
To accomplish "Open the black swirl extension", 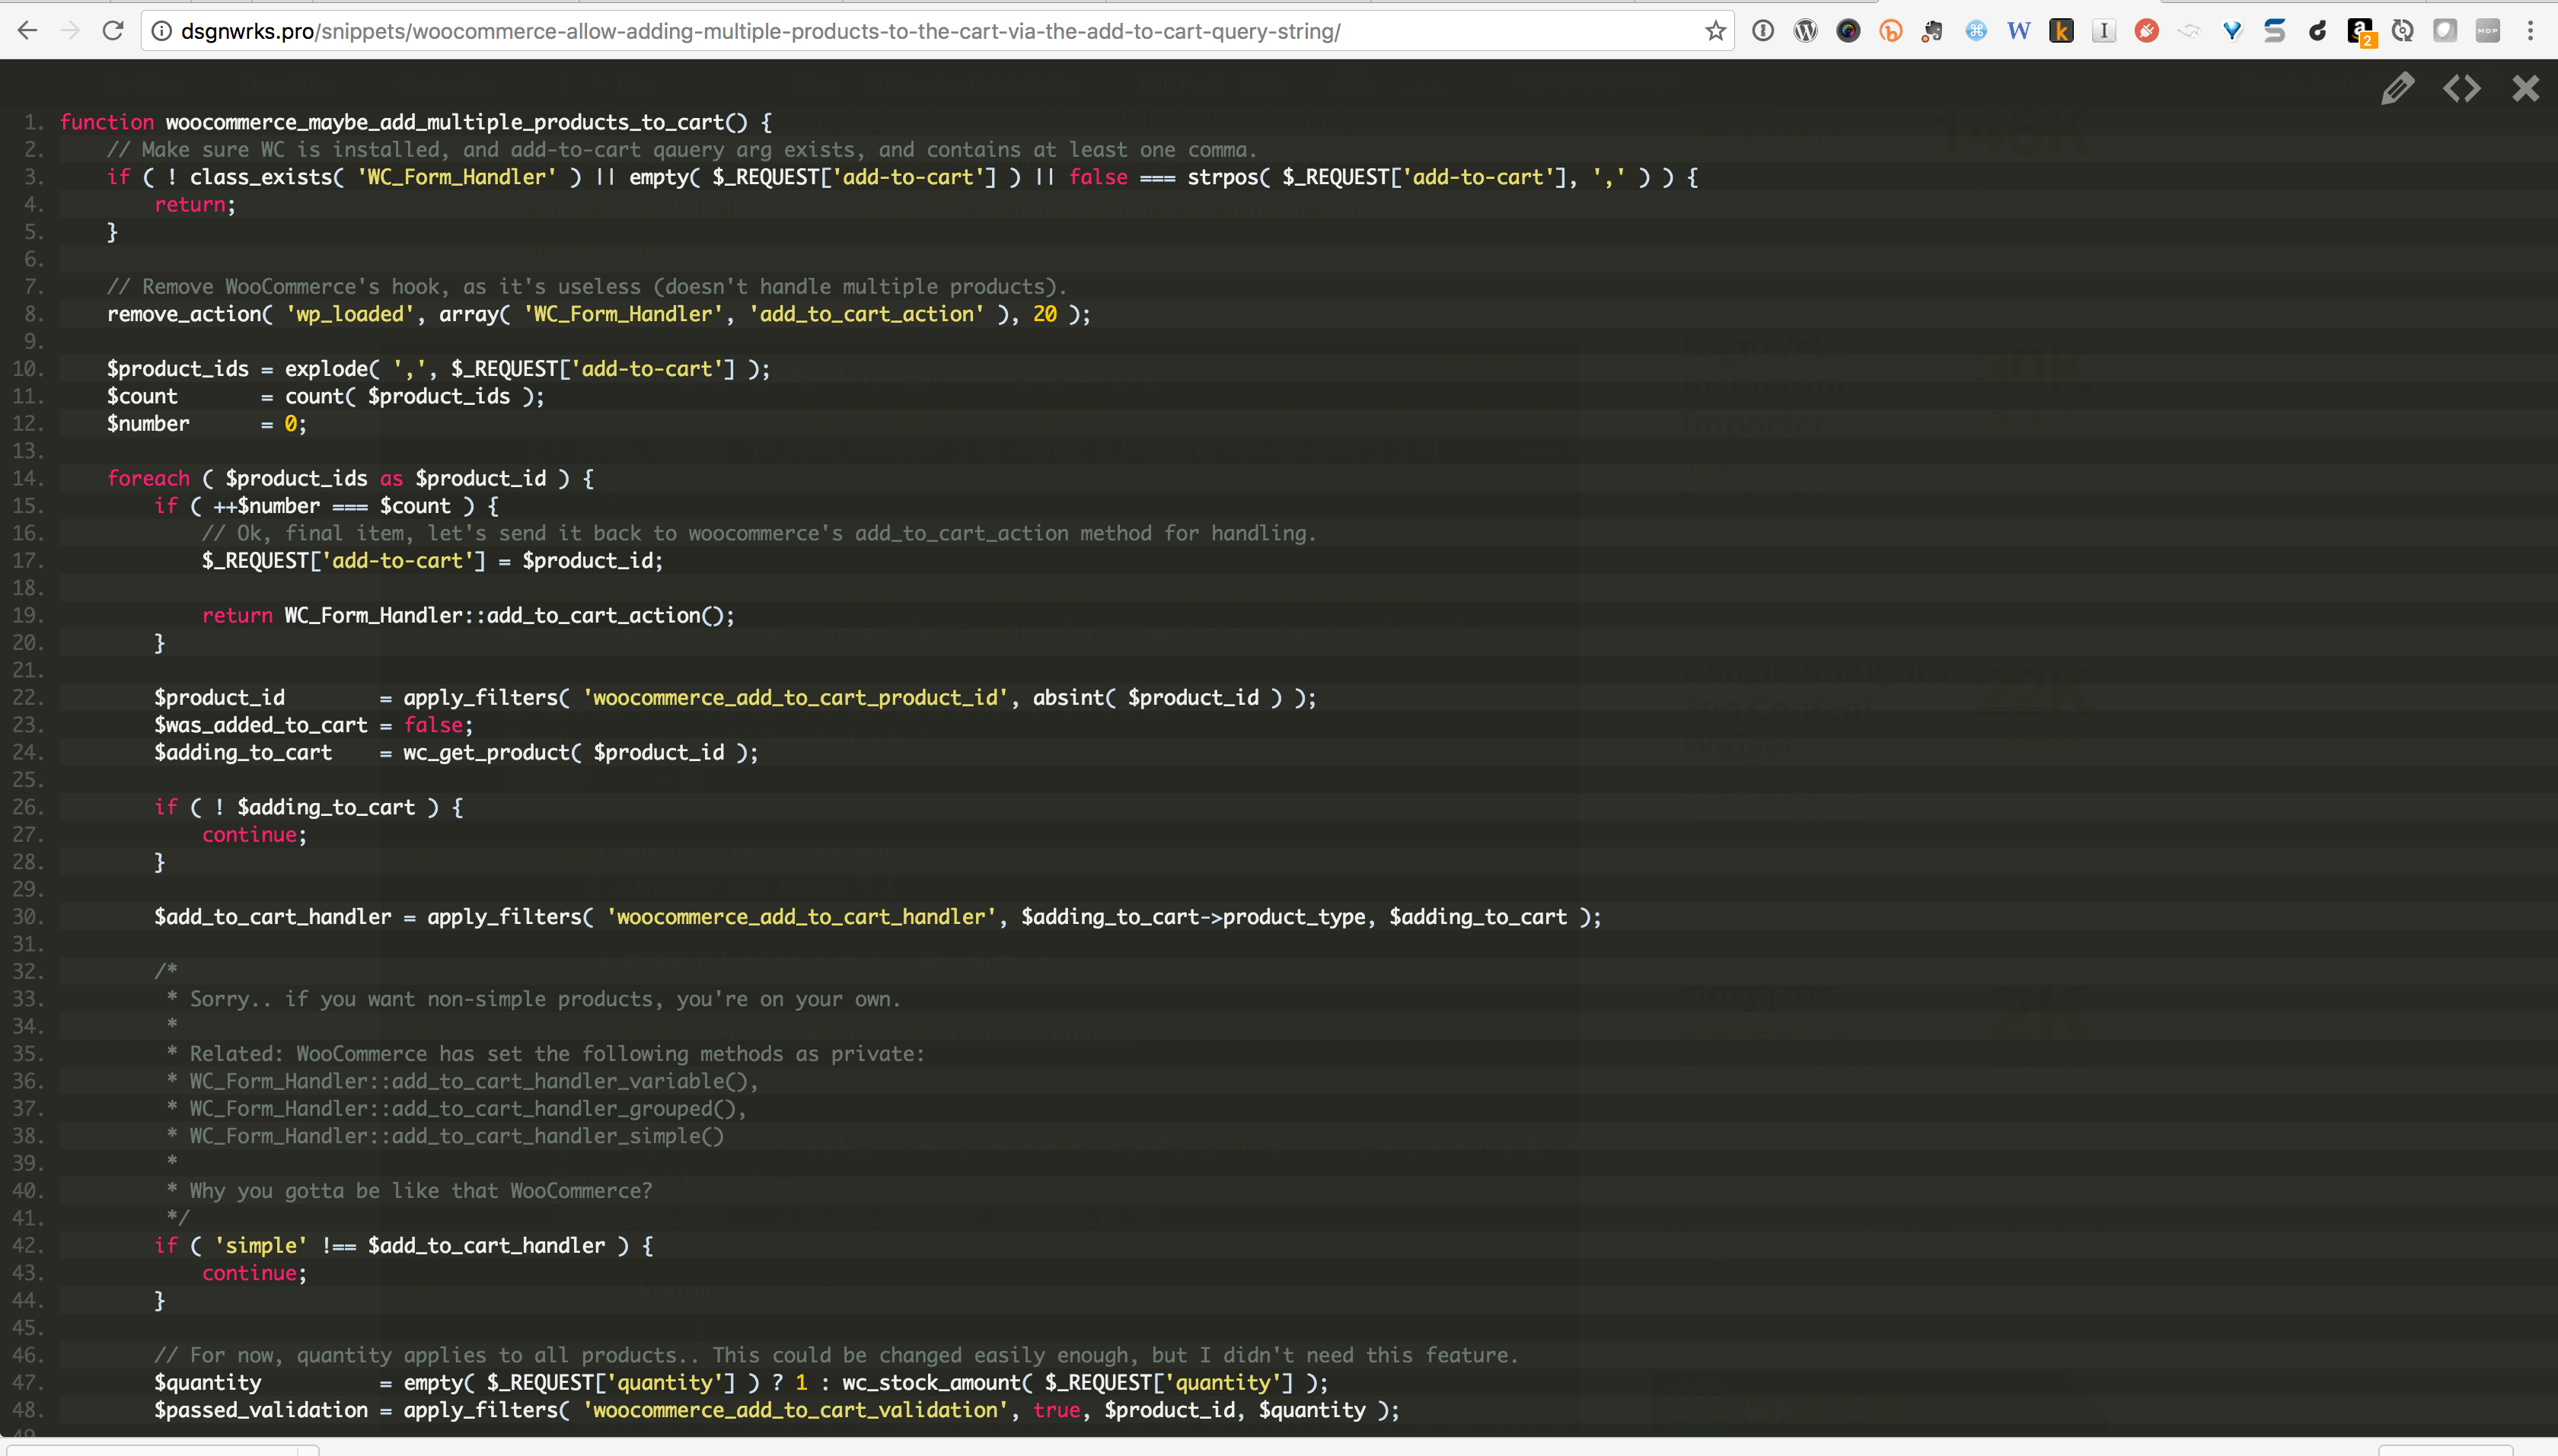I will pos(2317,31).
